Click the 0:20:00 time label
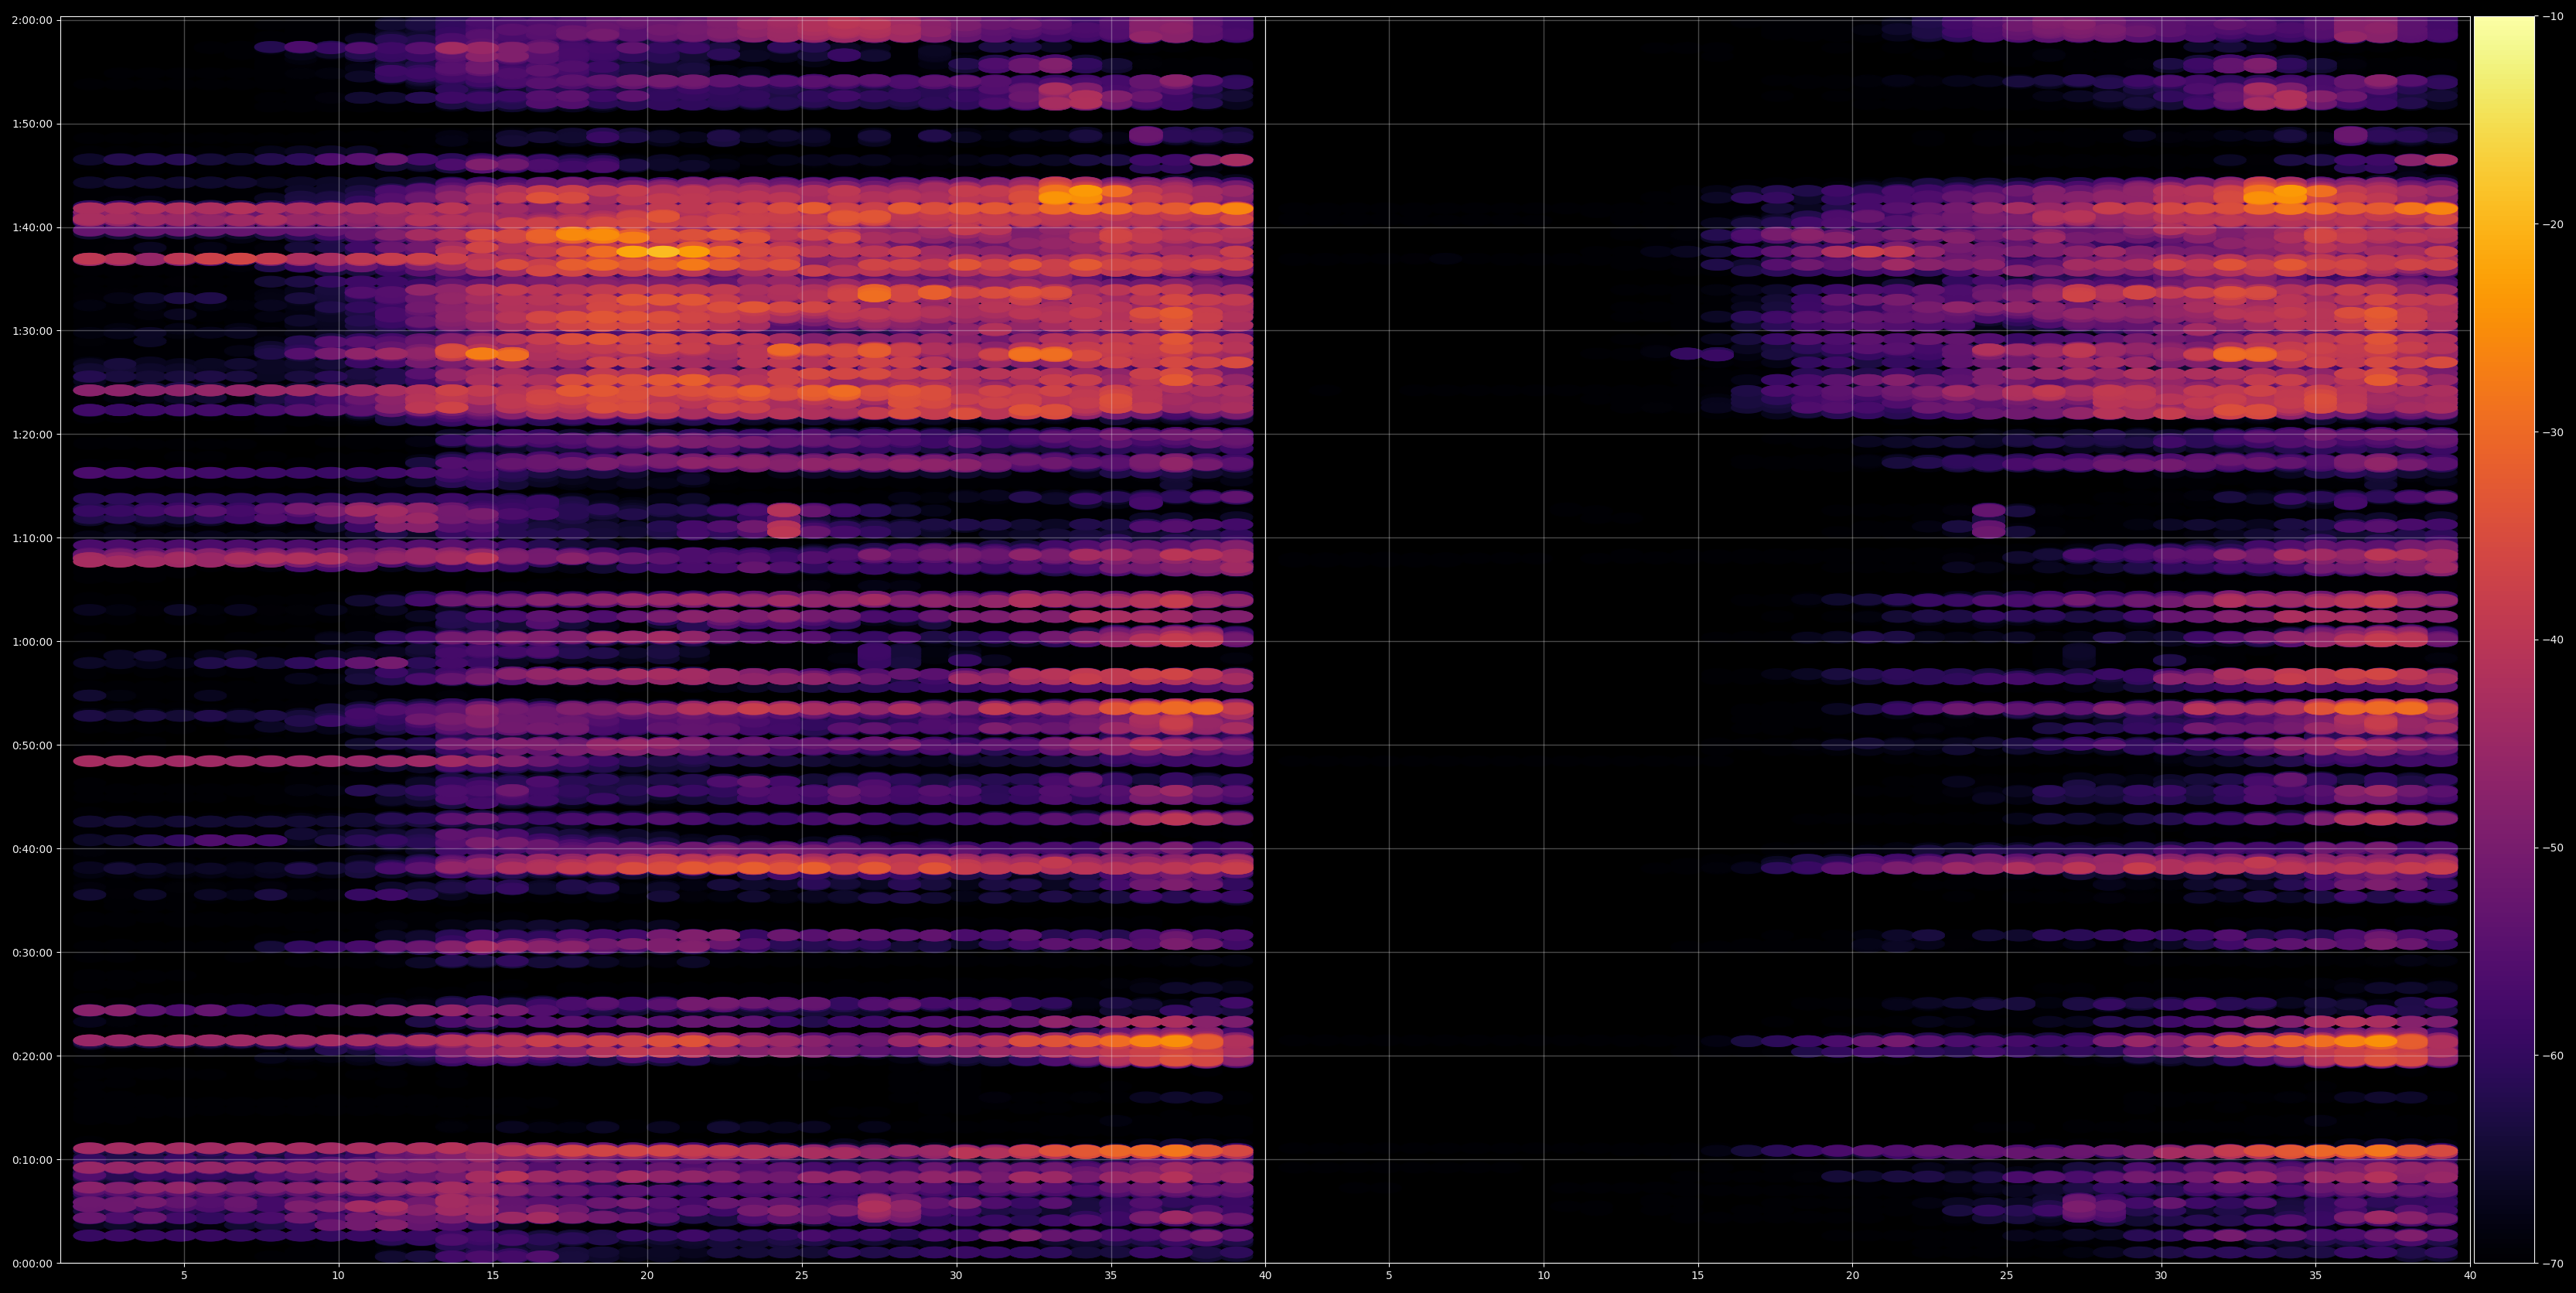This screenshot has width=2576, height=1293. pyautogui.click(x=33, y=1056)
